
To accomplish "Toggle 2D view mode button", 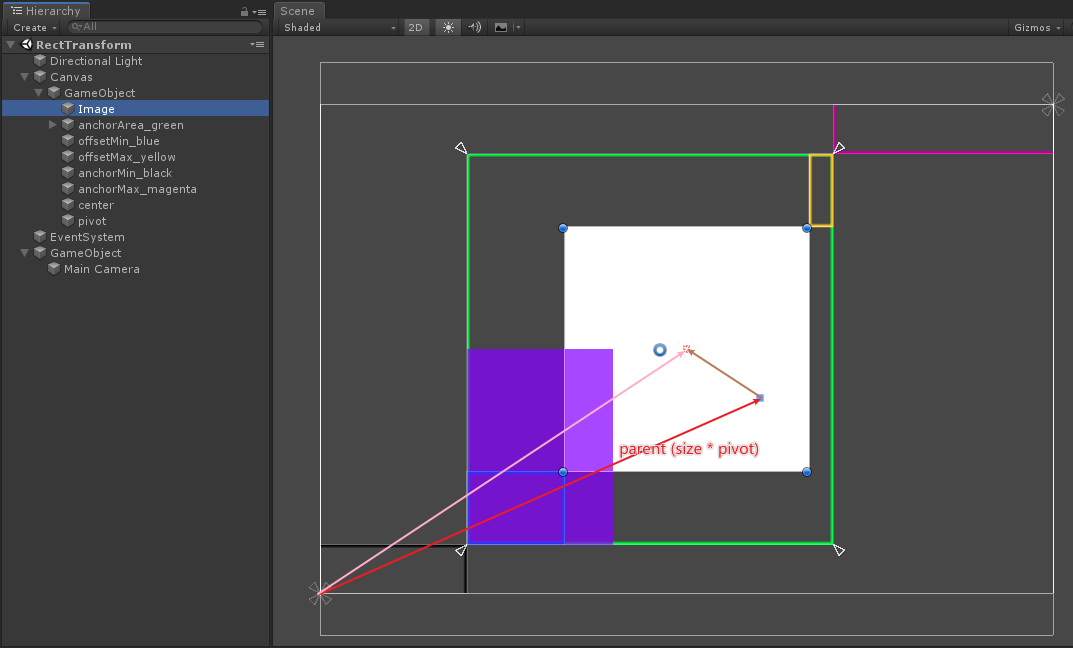I will (415, 27).
